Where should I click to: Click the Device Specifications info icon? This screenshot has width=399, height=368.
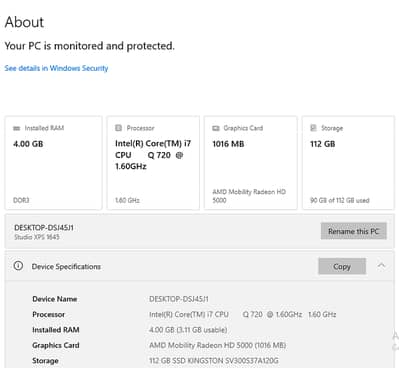(x=18, y=266)
